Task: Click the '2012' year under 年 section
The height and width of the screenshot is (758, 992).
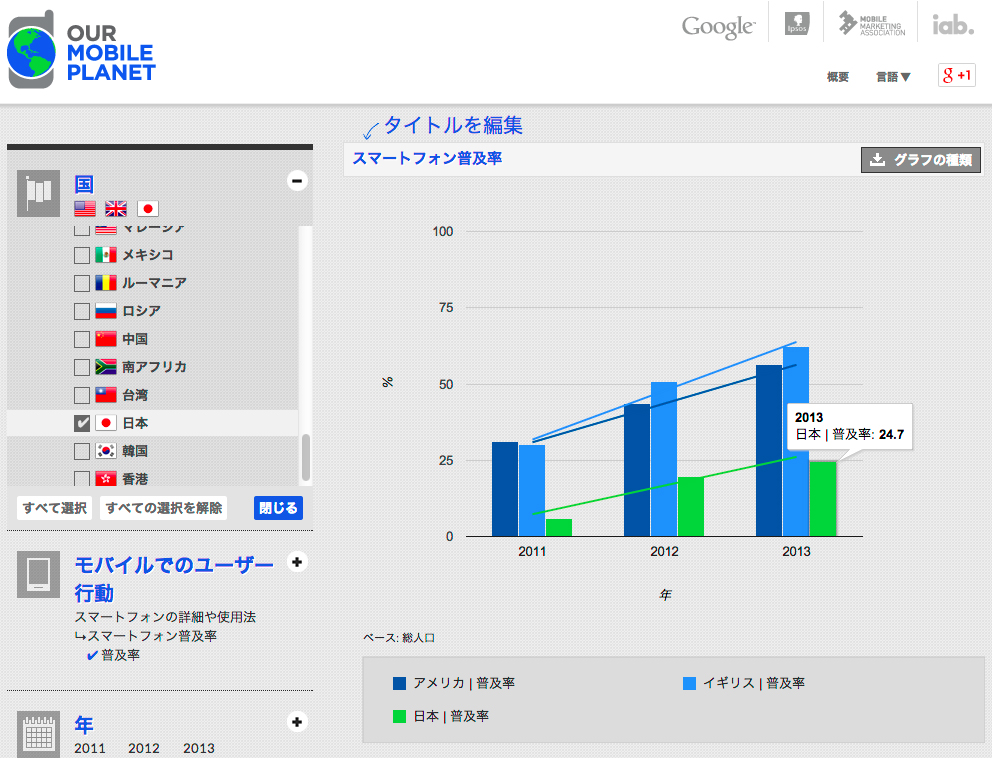Action: tap(144, 749)
